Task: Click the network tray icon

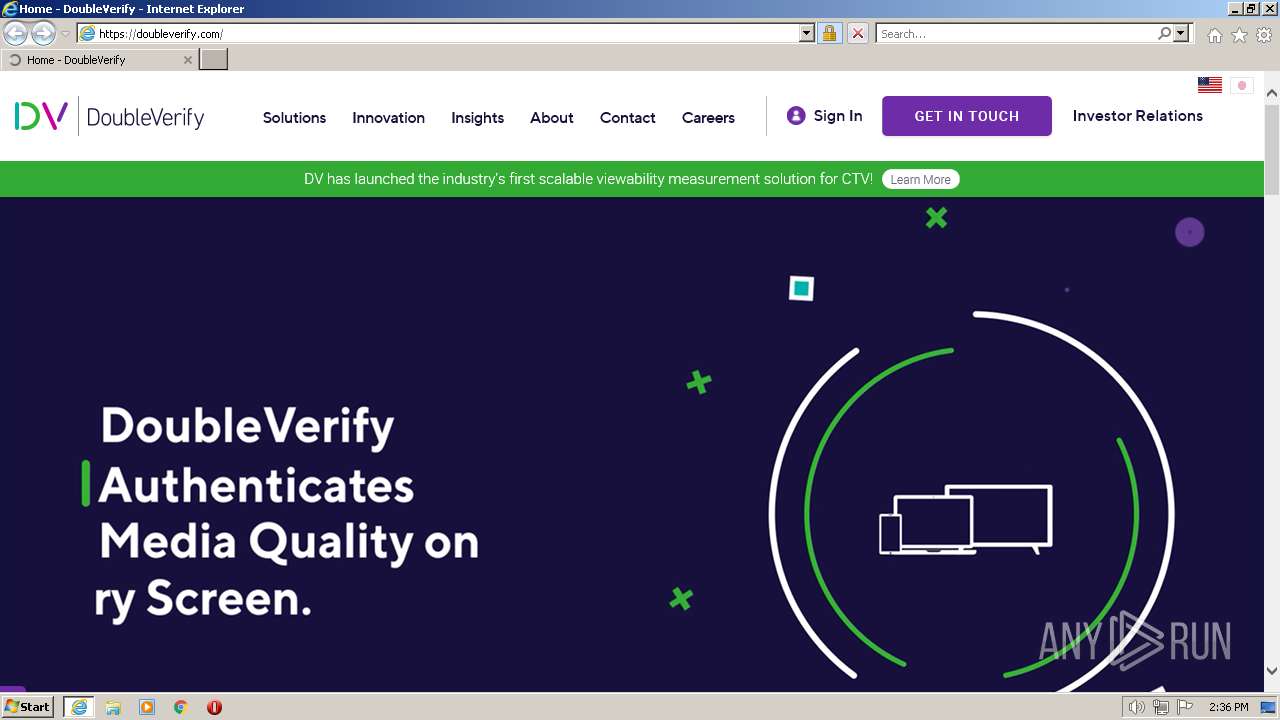Action: coord(1160,707)
